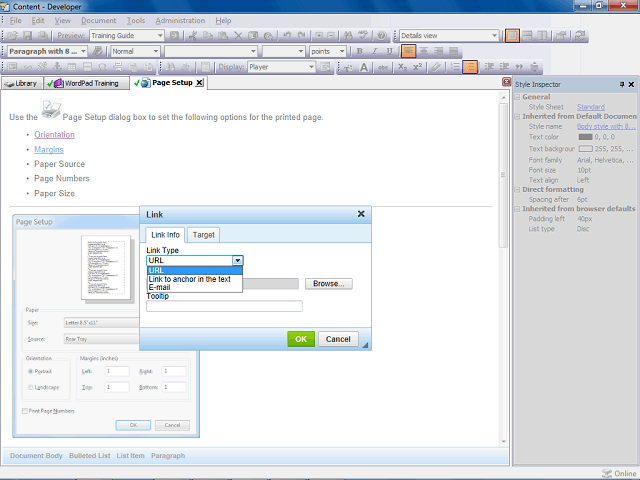640x480 pixels.
Task: Click the large A font color icon
Action: [364, 67]
